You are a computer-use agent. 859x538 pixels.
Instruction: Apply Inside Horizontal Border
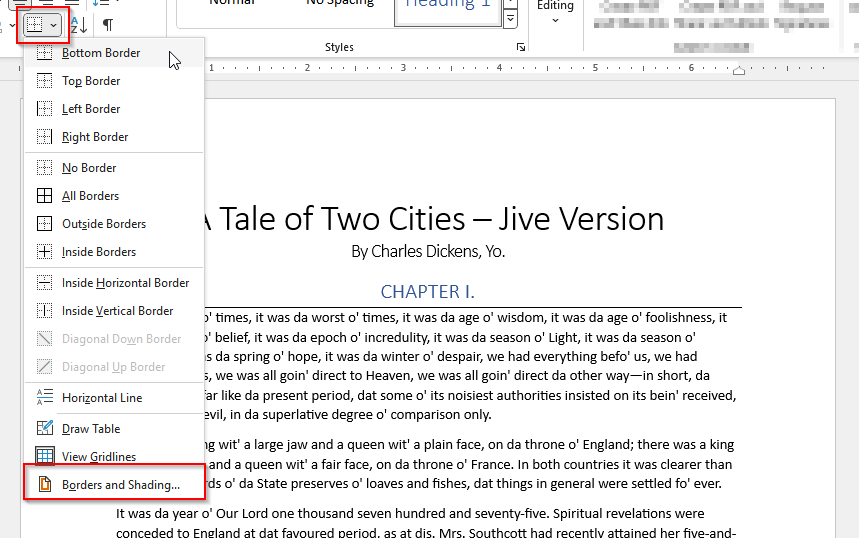[125, 283]
